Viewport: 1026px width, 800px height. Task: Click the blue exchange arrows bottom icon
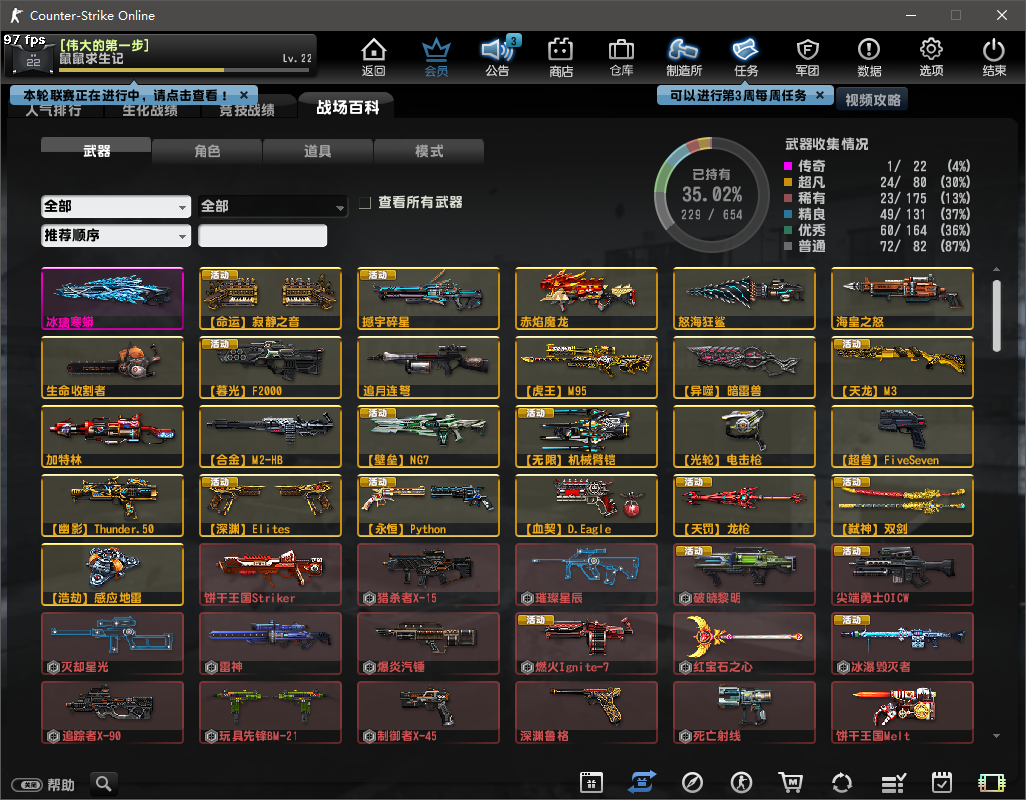coord(643,782)
